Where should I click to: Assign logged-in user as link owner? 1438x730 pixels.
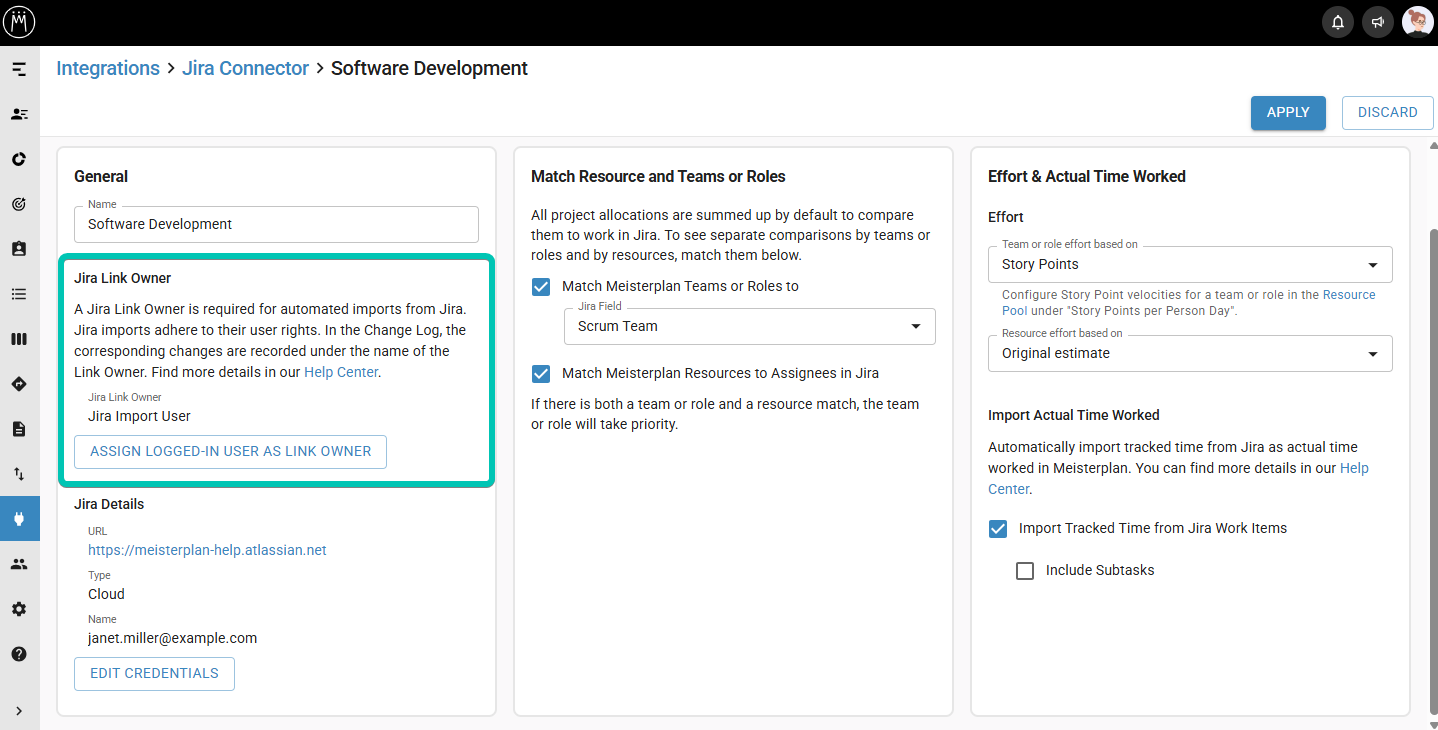[231, 452]
